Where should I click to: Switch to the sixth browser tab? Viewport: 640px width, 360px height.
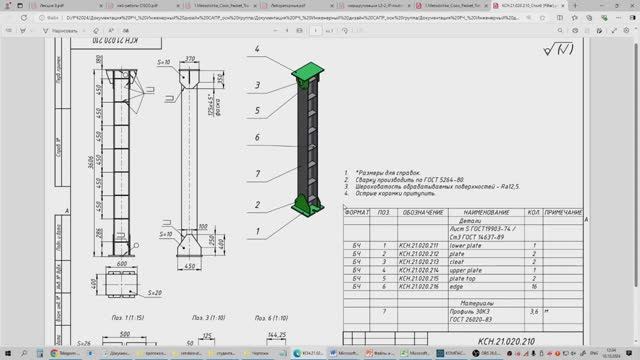click(450, 6)
